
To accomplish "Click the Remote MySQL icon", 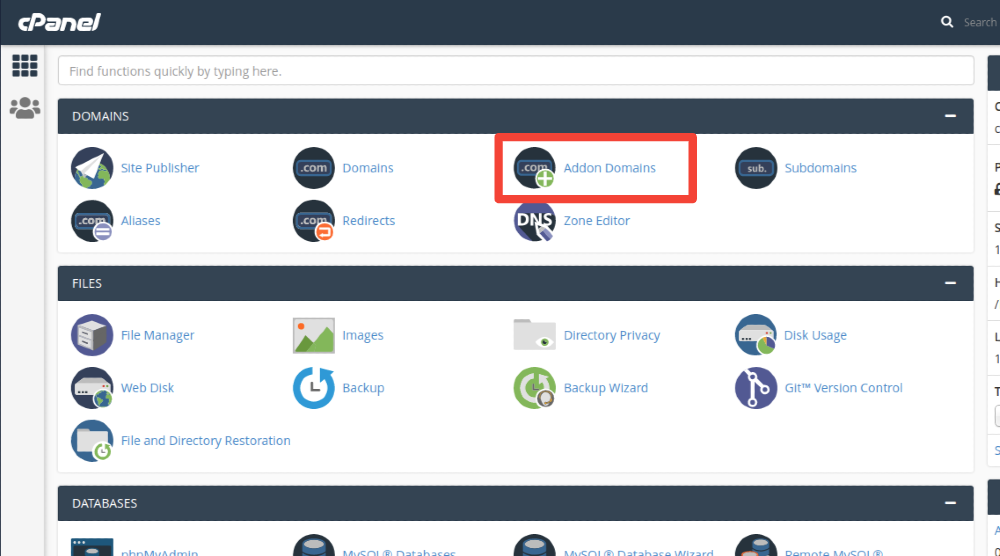I will click(x=756, y=546).
